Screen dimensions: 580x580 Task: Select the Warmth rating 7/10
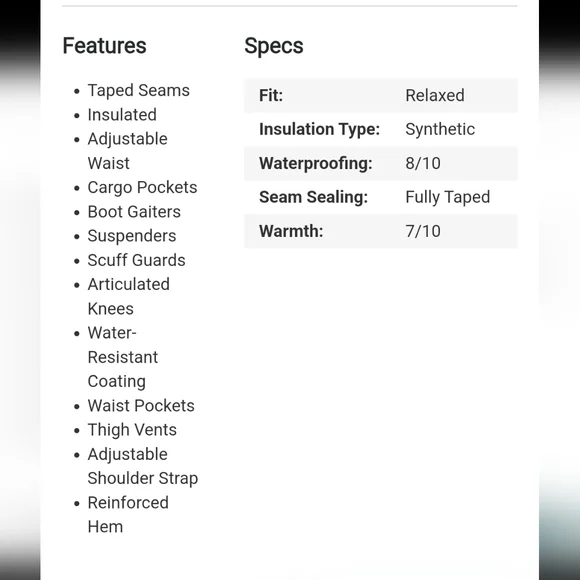tap(423, 231)
